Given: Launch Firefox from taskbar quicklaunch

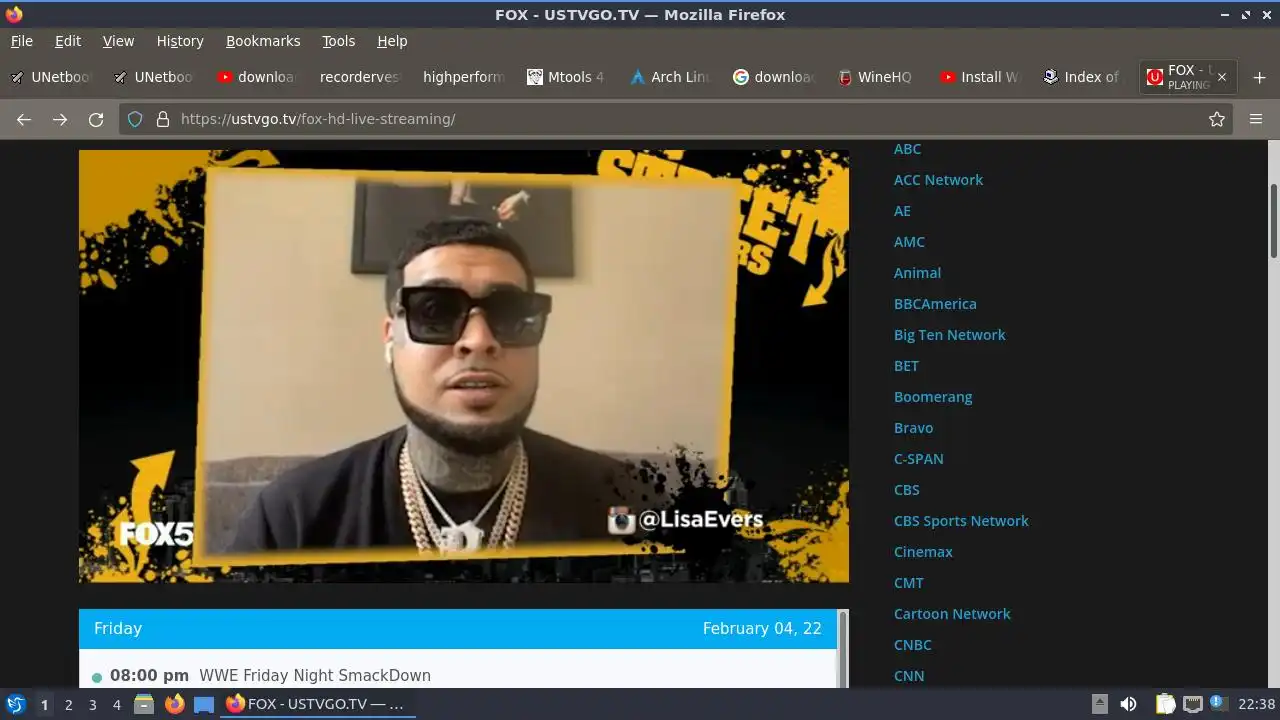Looking at the screenshot, I should (x=174, y=704).
